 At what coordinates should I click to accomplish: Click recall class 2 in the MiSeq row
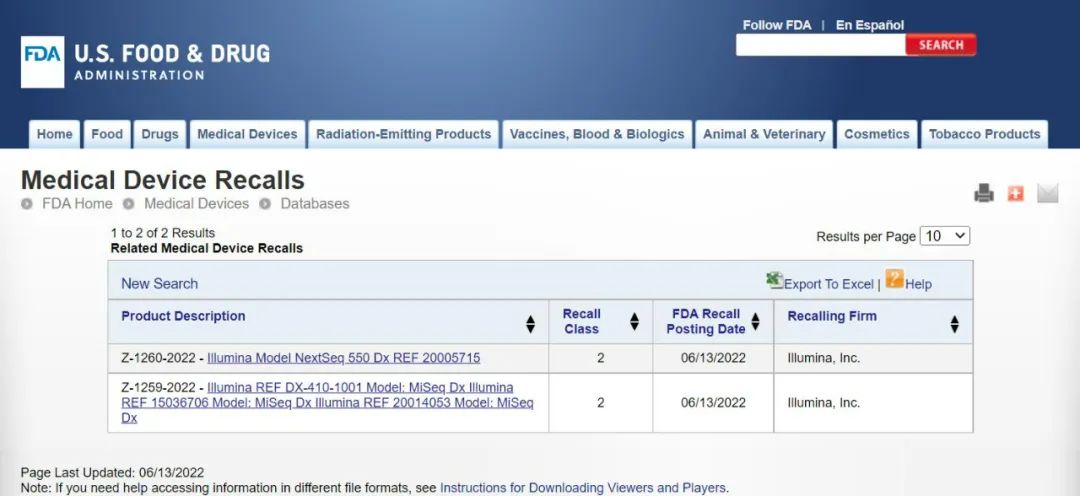pos(601,403)
